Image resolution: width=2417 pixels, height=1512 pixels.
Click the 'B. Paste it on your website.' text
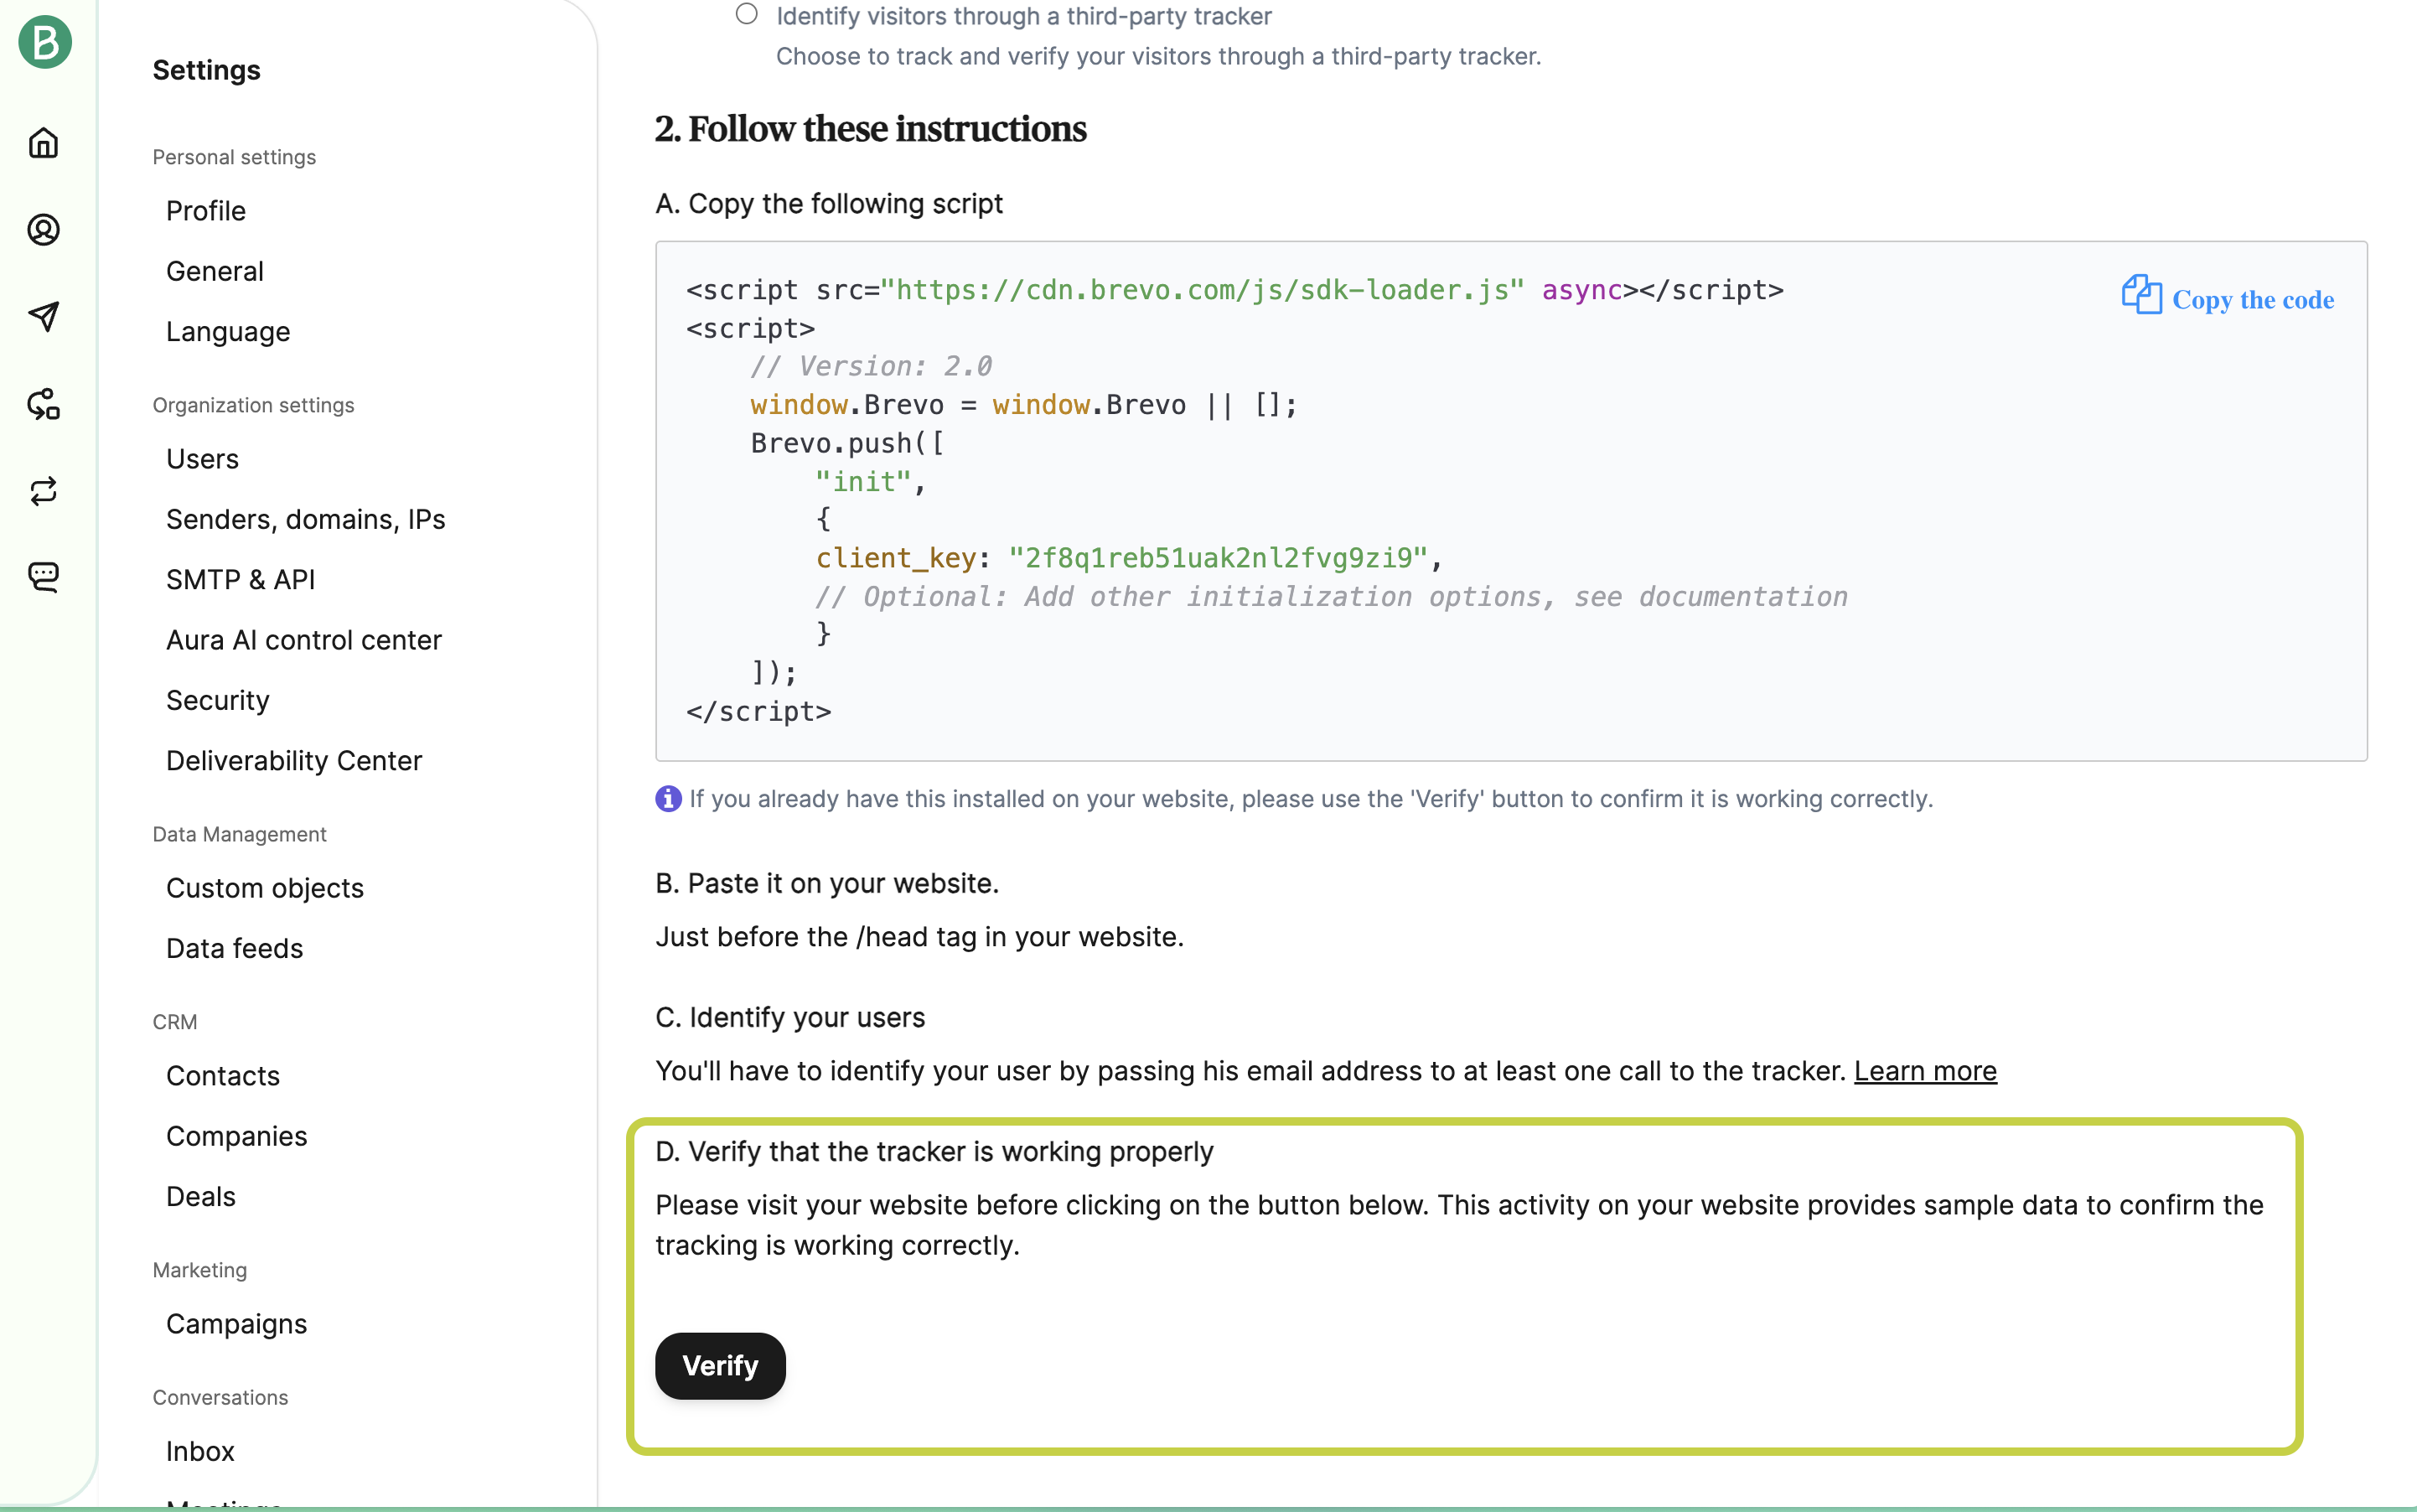[x=827, y=884]
